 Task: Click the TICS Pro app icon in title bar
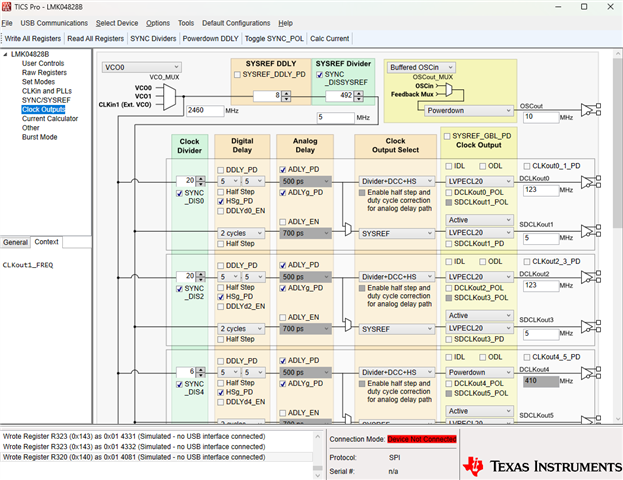[6, 7]
